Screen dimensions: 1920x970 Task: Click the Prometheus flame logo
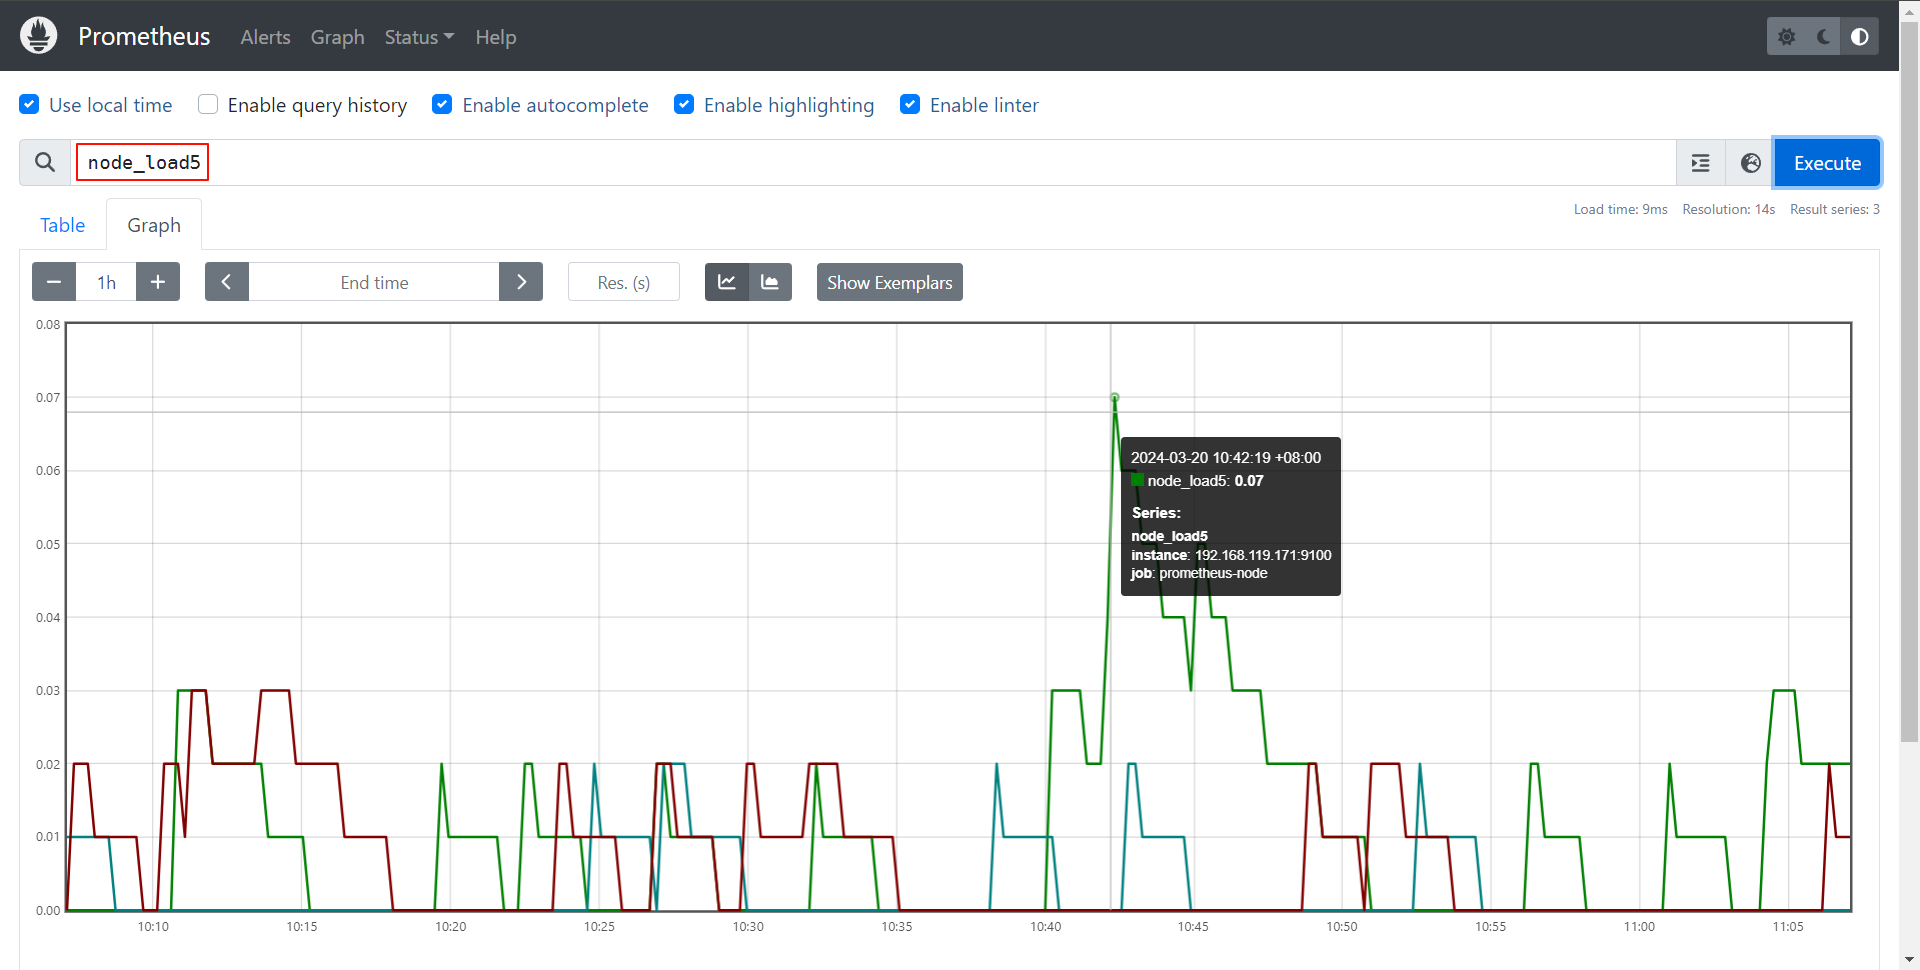[x=39, y=36]
